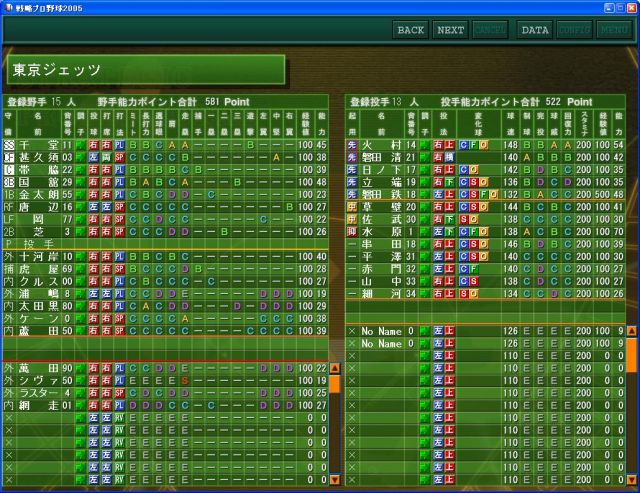Select bench player 太田黒 number 80
Viewport: 640px width, 493px height.
tap(165, 306)
